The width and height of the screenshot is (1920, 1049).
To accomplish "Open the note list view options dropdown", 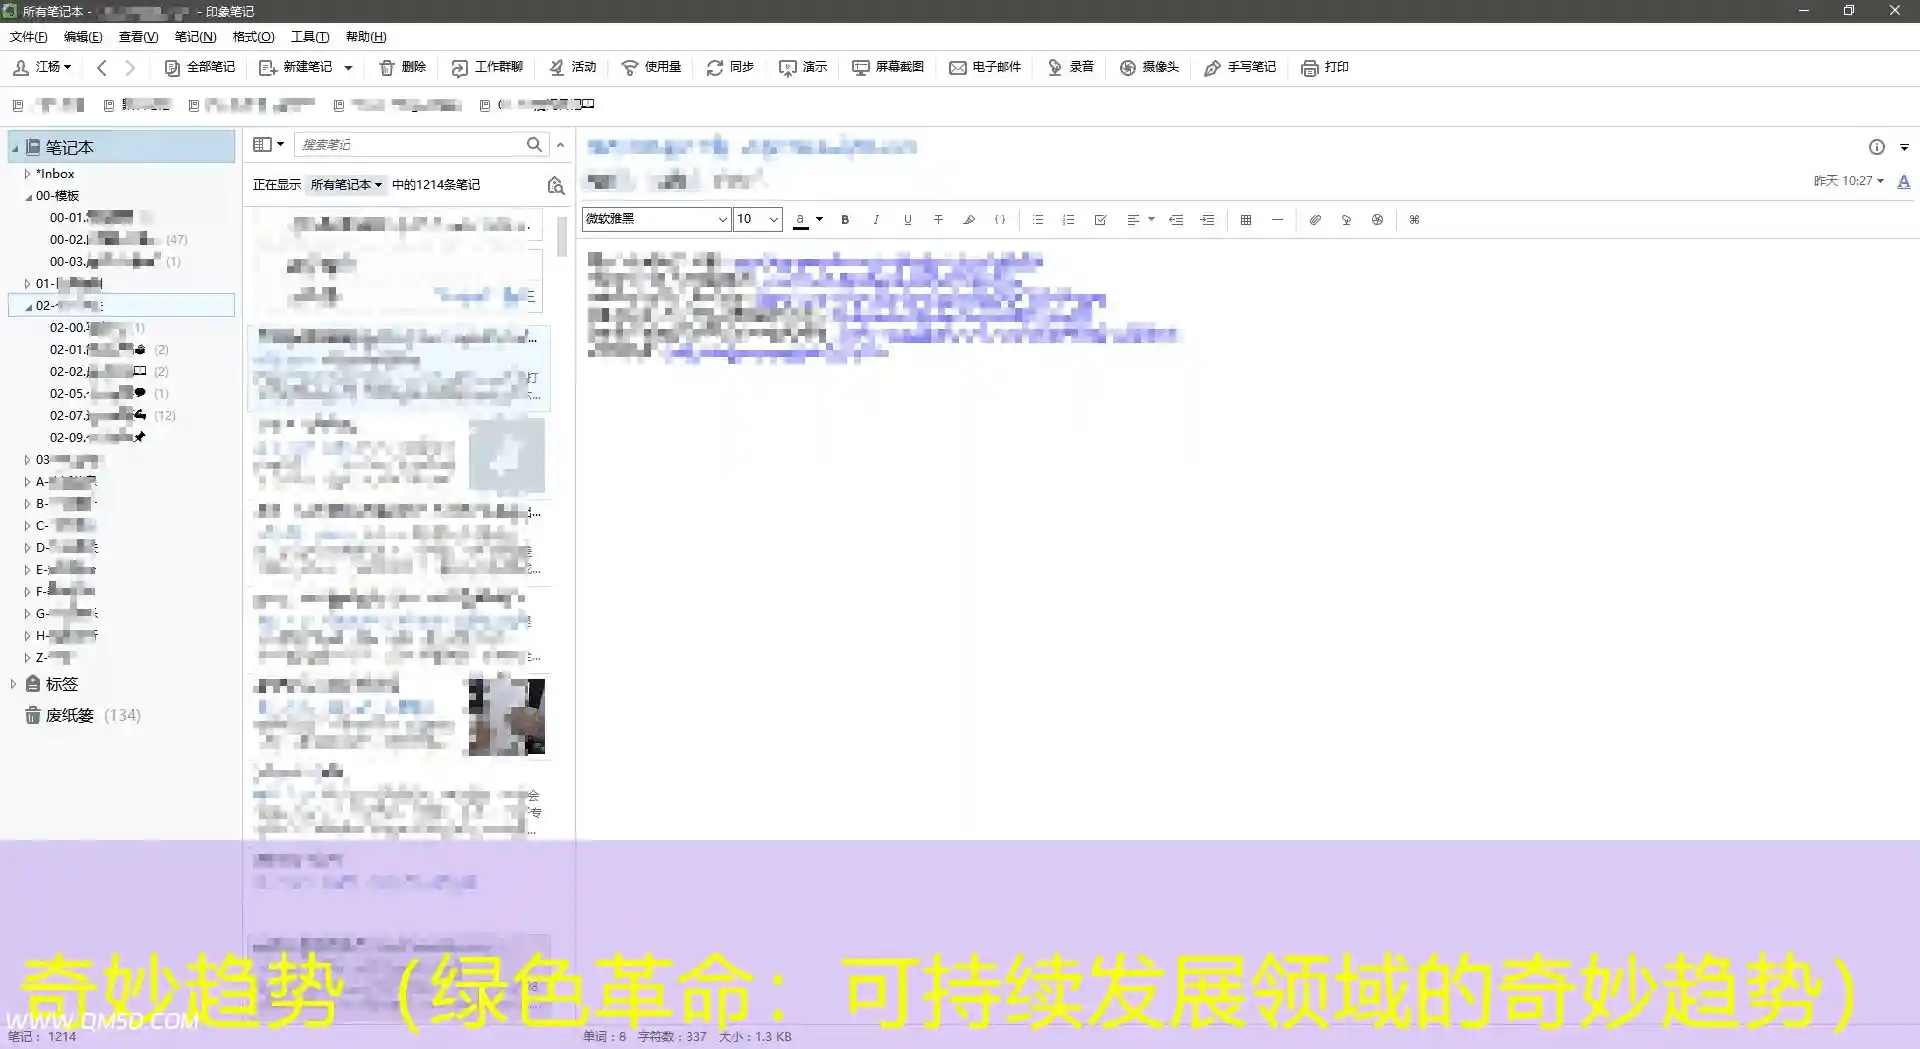I will [x=268, y=144].
